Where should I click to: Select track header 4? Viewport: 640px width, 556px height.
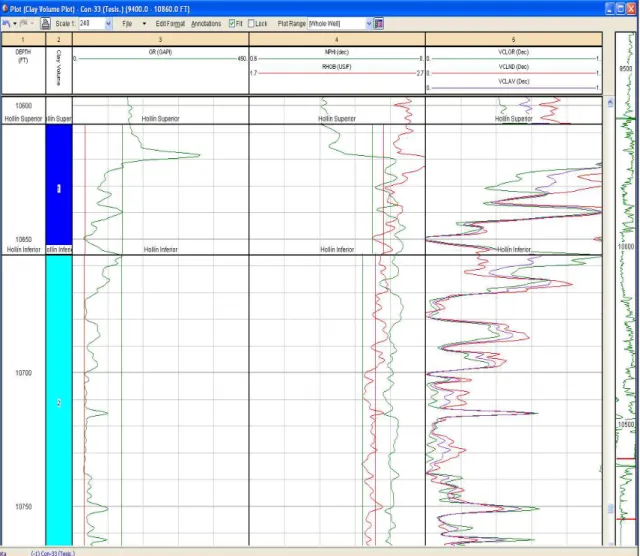[x=337, y=40]
